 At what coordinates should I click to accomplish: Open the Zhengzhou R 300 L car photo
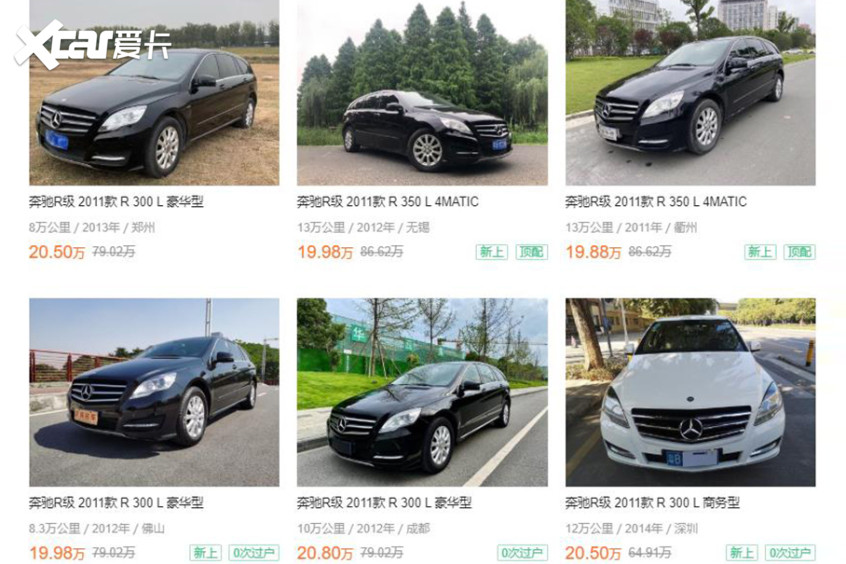point(154,92)
